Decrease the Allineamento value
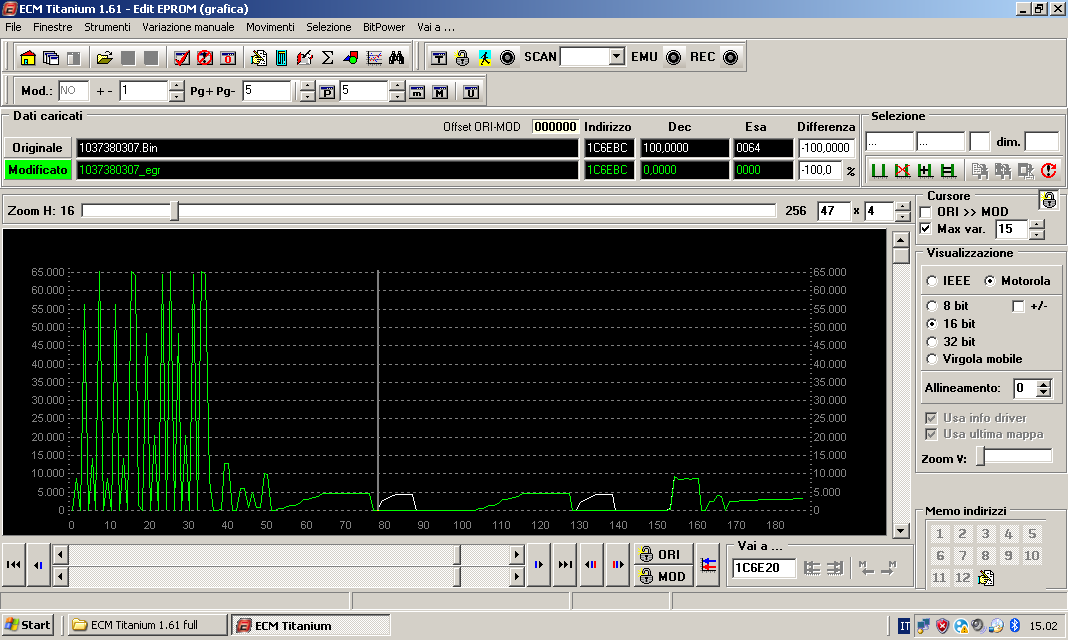 1043,392
